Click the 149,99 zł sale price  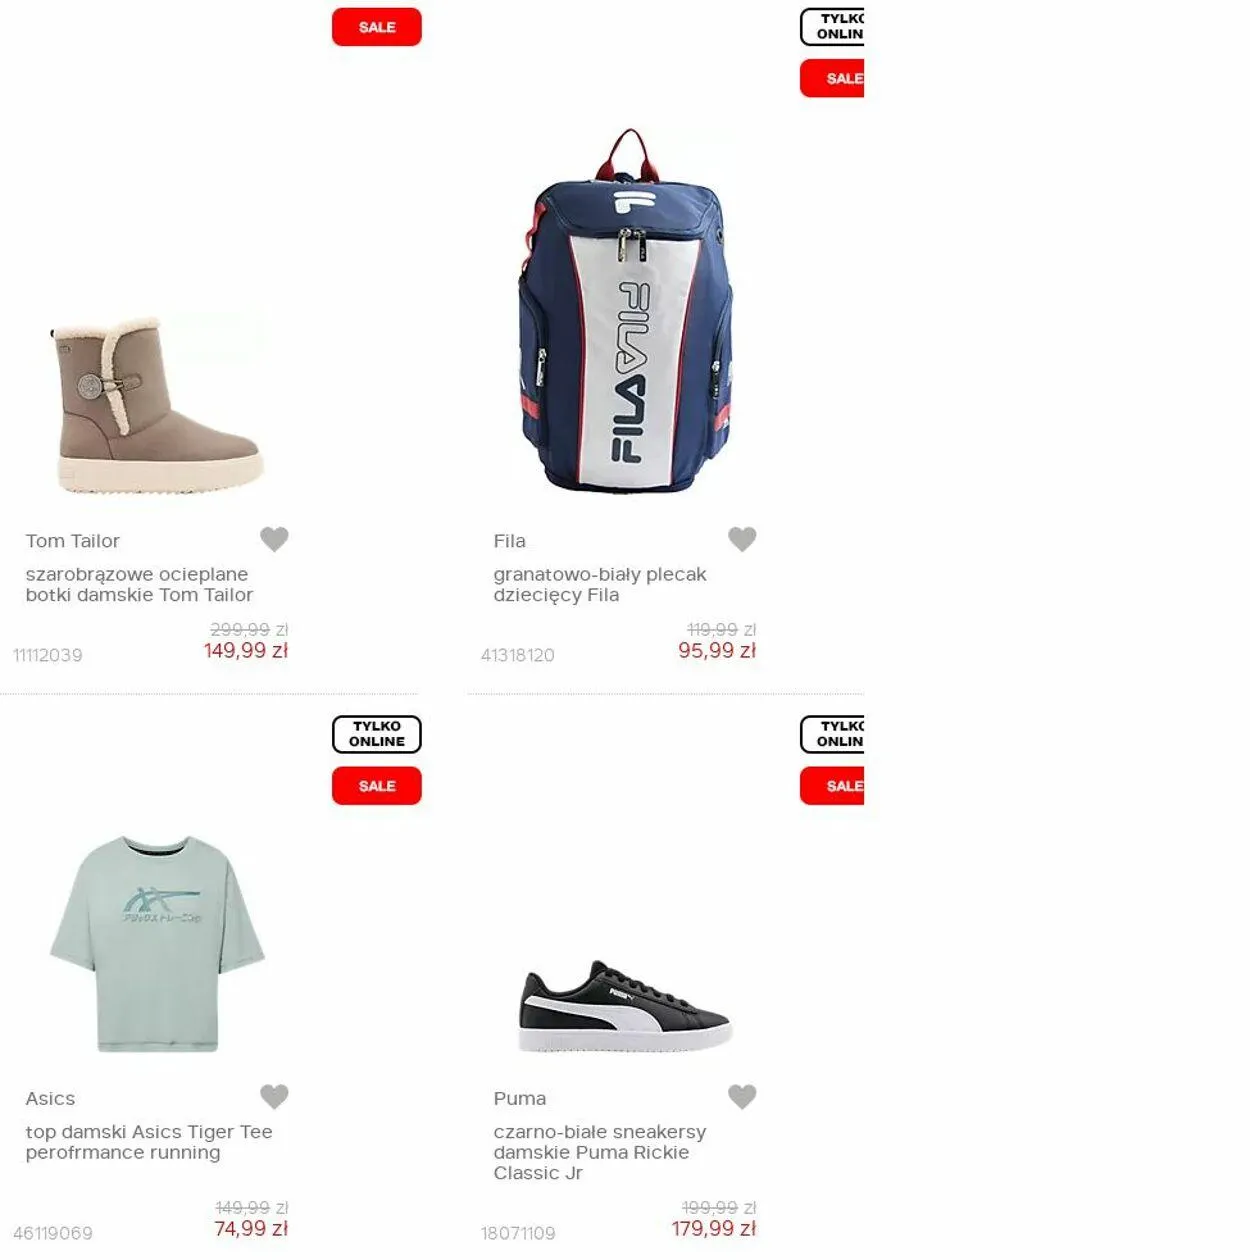pos(246,650)
